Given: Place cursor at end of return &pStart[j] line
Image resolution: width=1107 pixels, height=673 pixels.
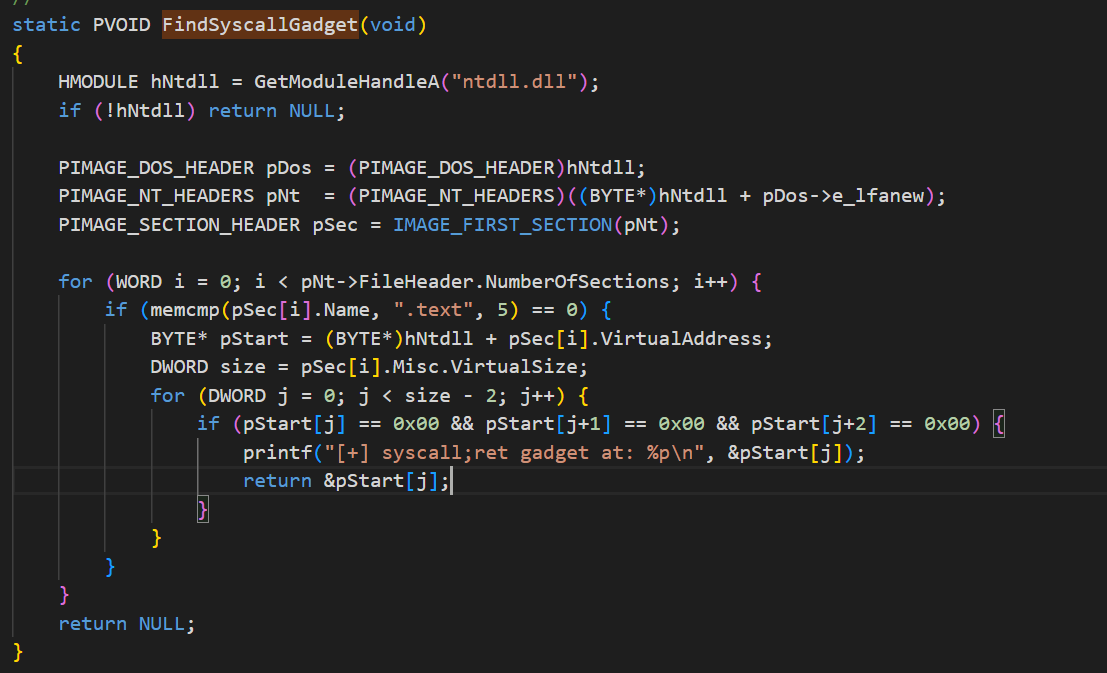Looking at the screenshot, I should coord(454,482).
